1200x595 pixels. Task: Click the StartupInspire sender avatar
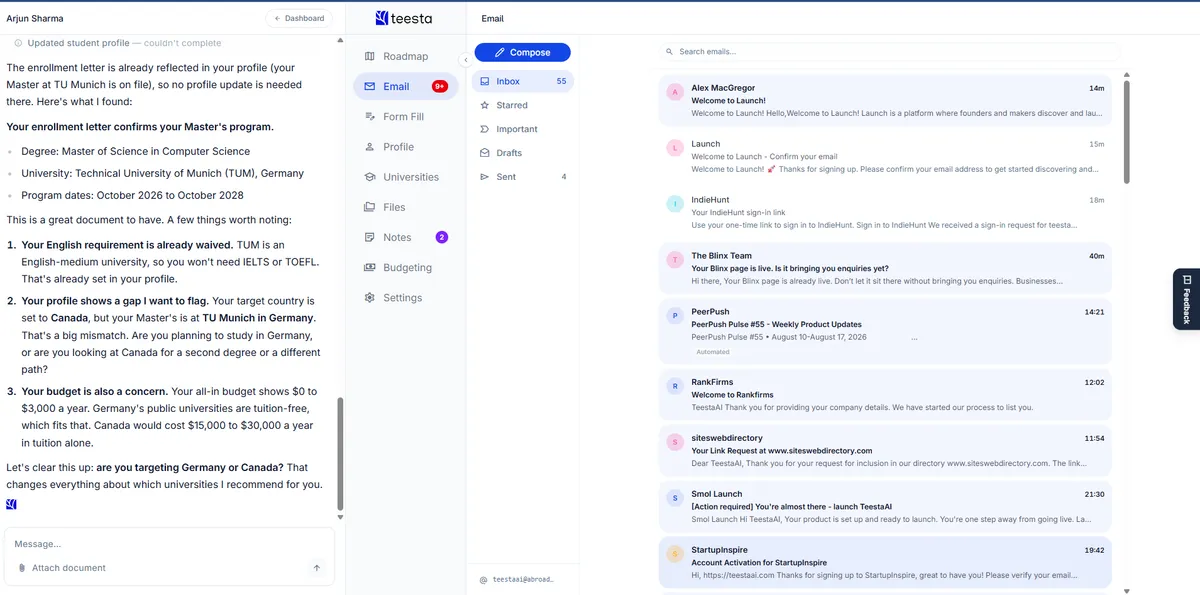[x=675, y=554]
